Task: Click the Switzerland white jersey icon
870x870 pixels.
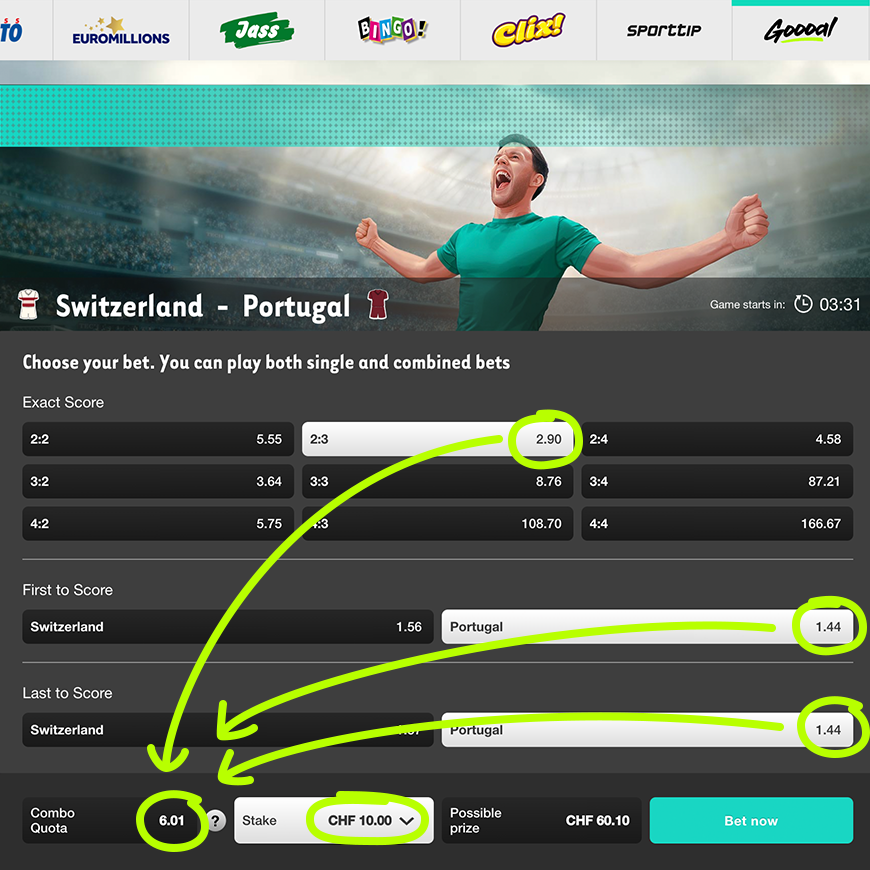Action: point(28,304)
